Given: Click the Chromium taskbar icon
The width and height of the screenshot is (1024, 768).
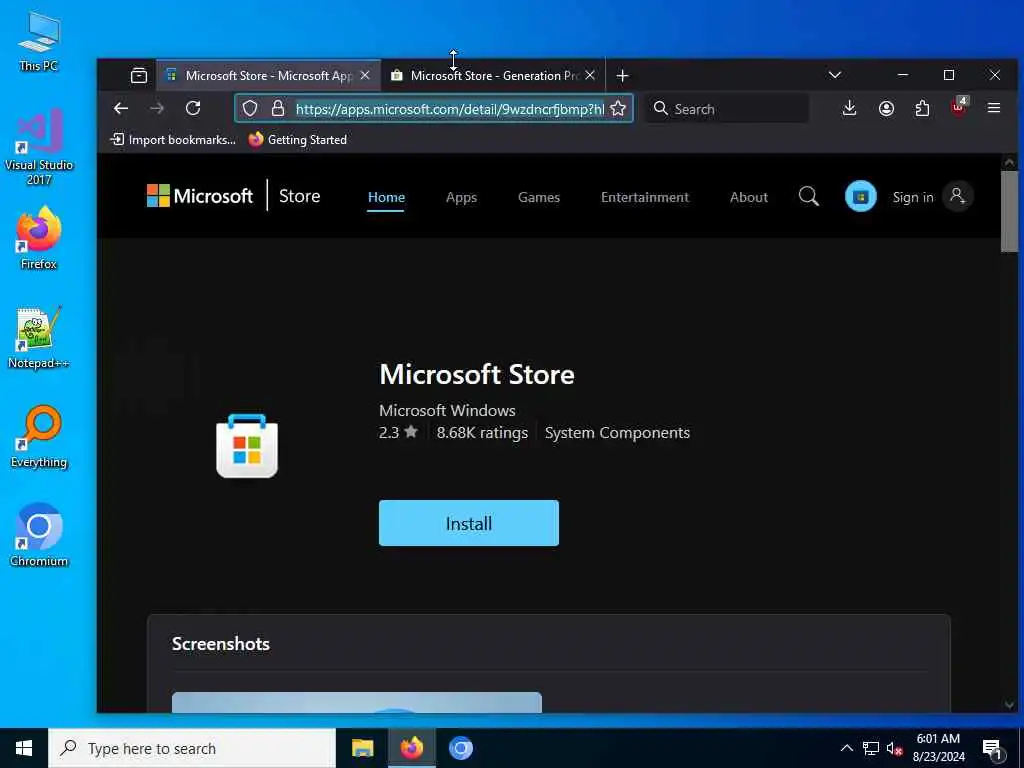Looking at the screenshot, I should (x=460, y=748).
